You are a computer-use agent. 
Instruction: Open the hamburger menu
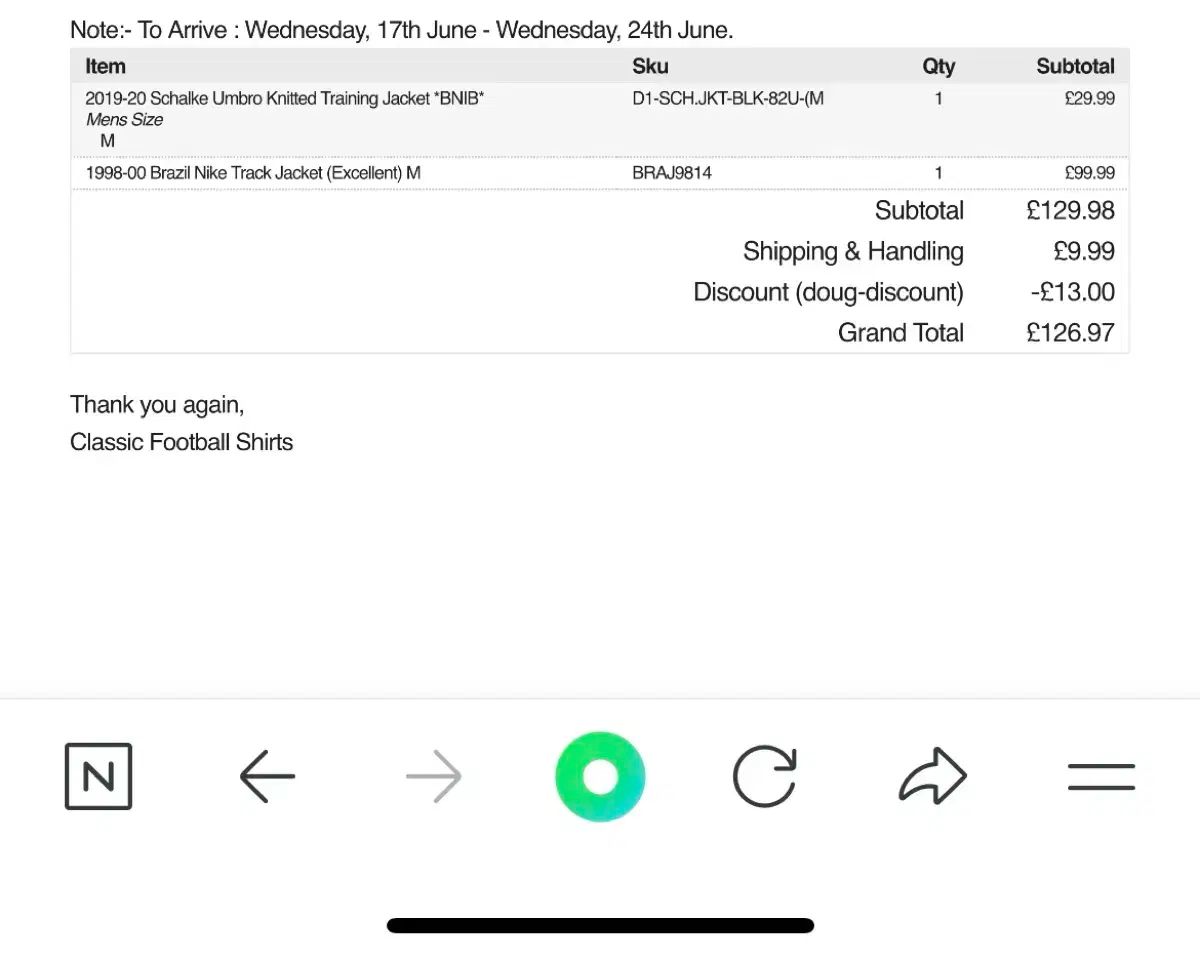(x=1101, y=777)
